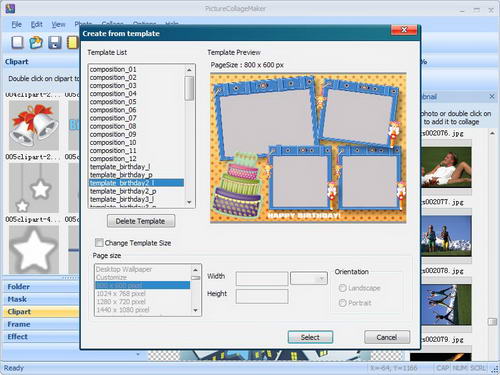Click the Save floppy disk icon
The image size is (500, 375).
click(x=55, y=43)
